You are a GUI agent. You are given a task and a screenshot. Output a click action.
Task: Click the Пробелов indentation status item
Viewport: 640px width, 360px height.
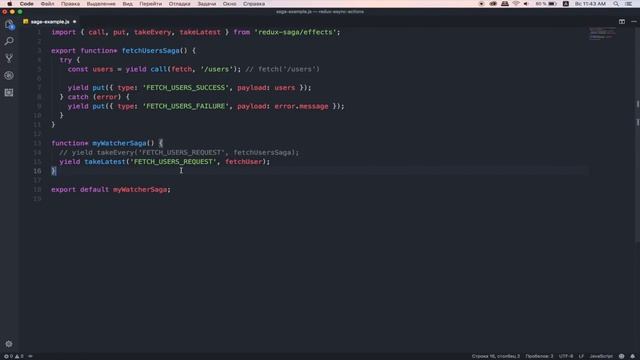point(539,356)
